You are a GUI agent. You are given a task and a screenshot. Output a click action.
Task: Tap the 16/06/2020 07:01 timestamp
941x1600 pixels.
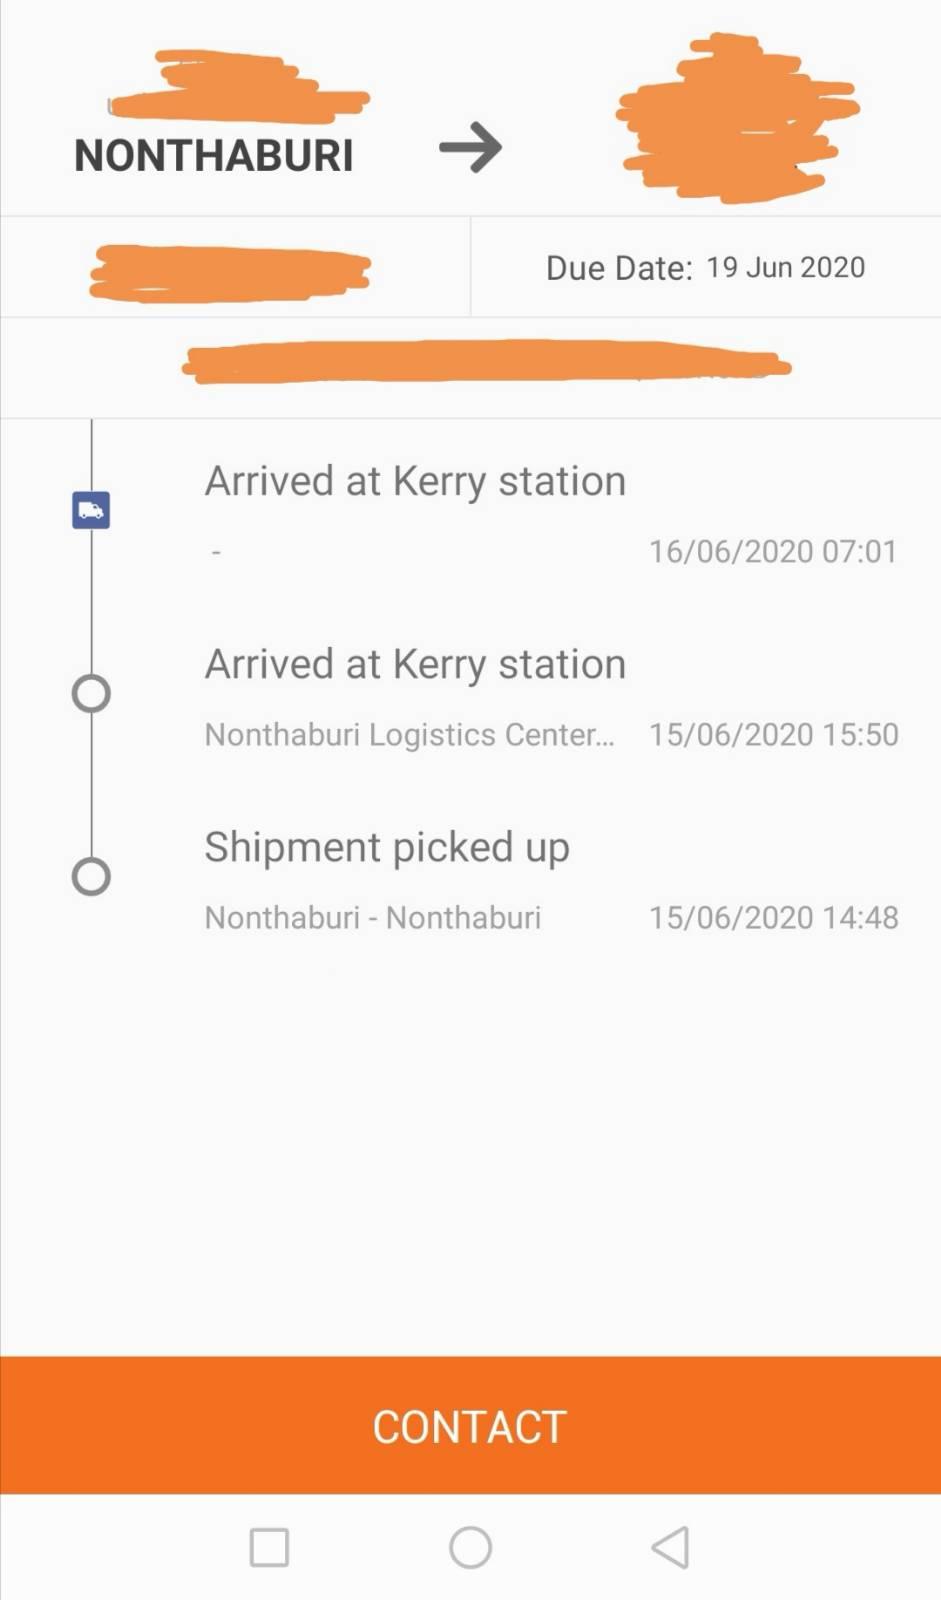pos(773,551)
